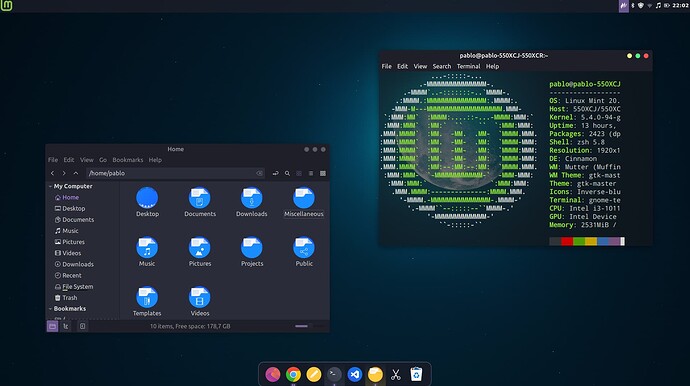
Task: Open Edit menu in the Home window
Action: point(69,160)
